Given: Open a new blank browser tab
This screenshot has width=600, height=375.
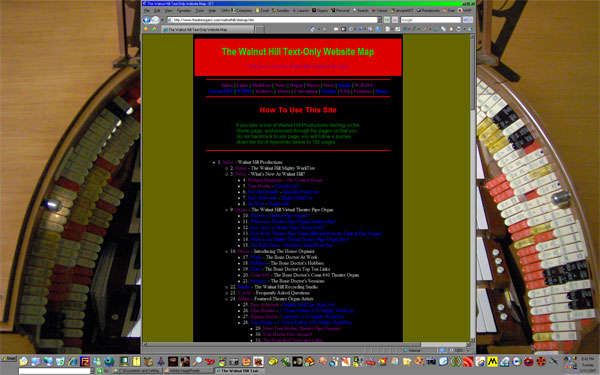Looking at the screenshot, I should click(x=260, y=29).
